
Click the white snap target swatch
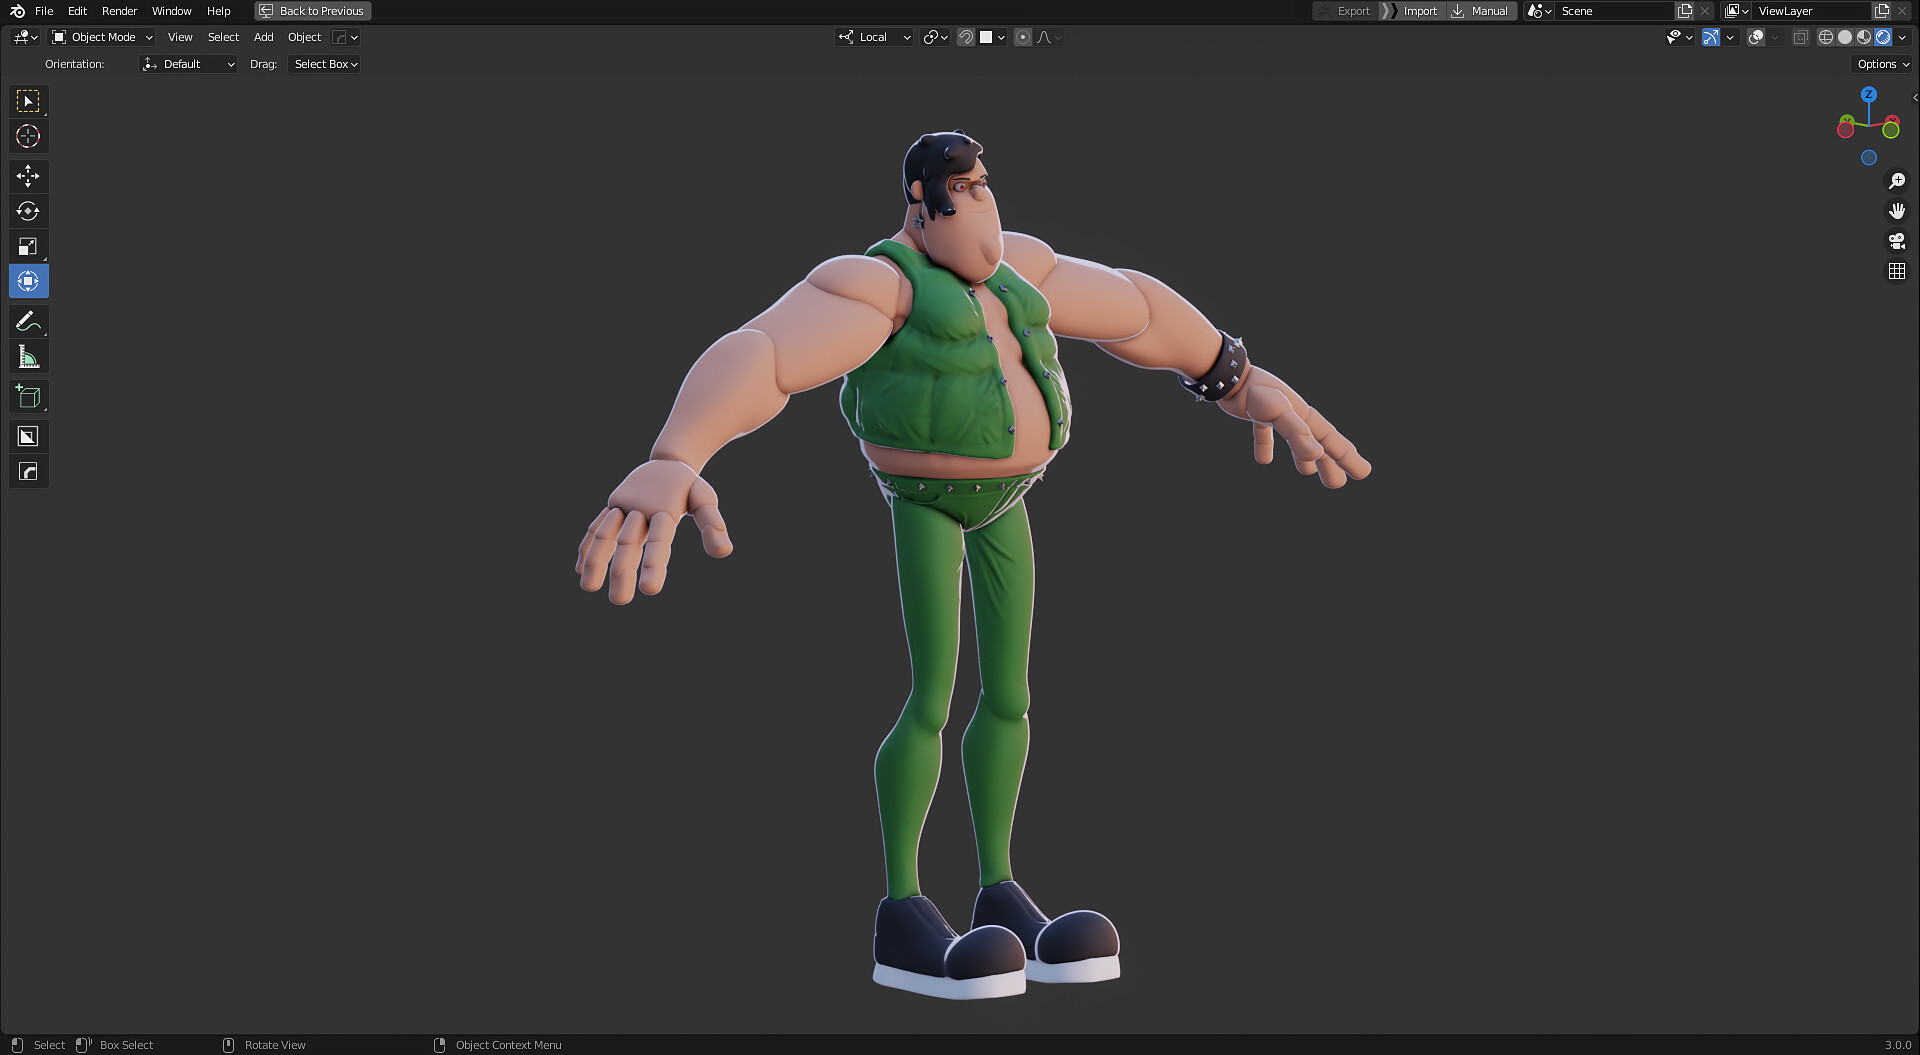point(988,37)
